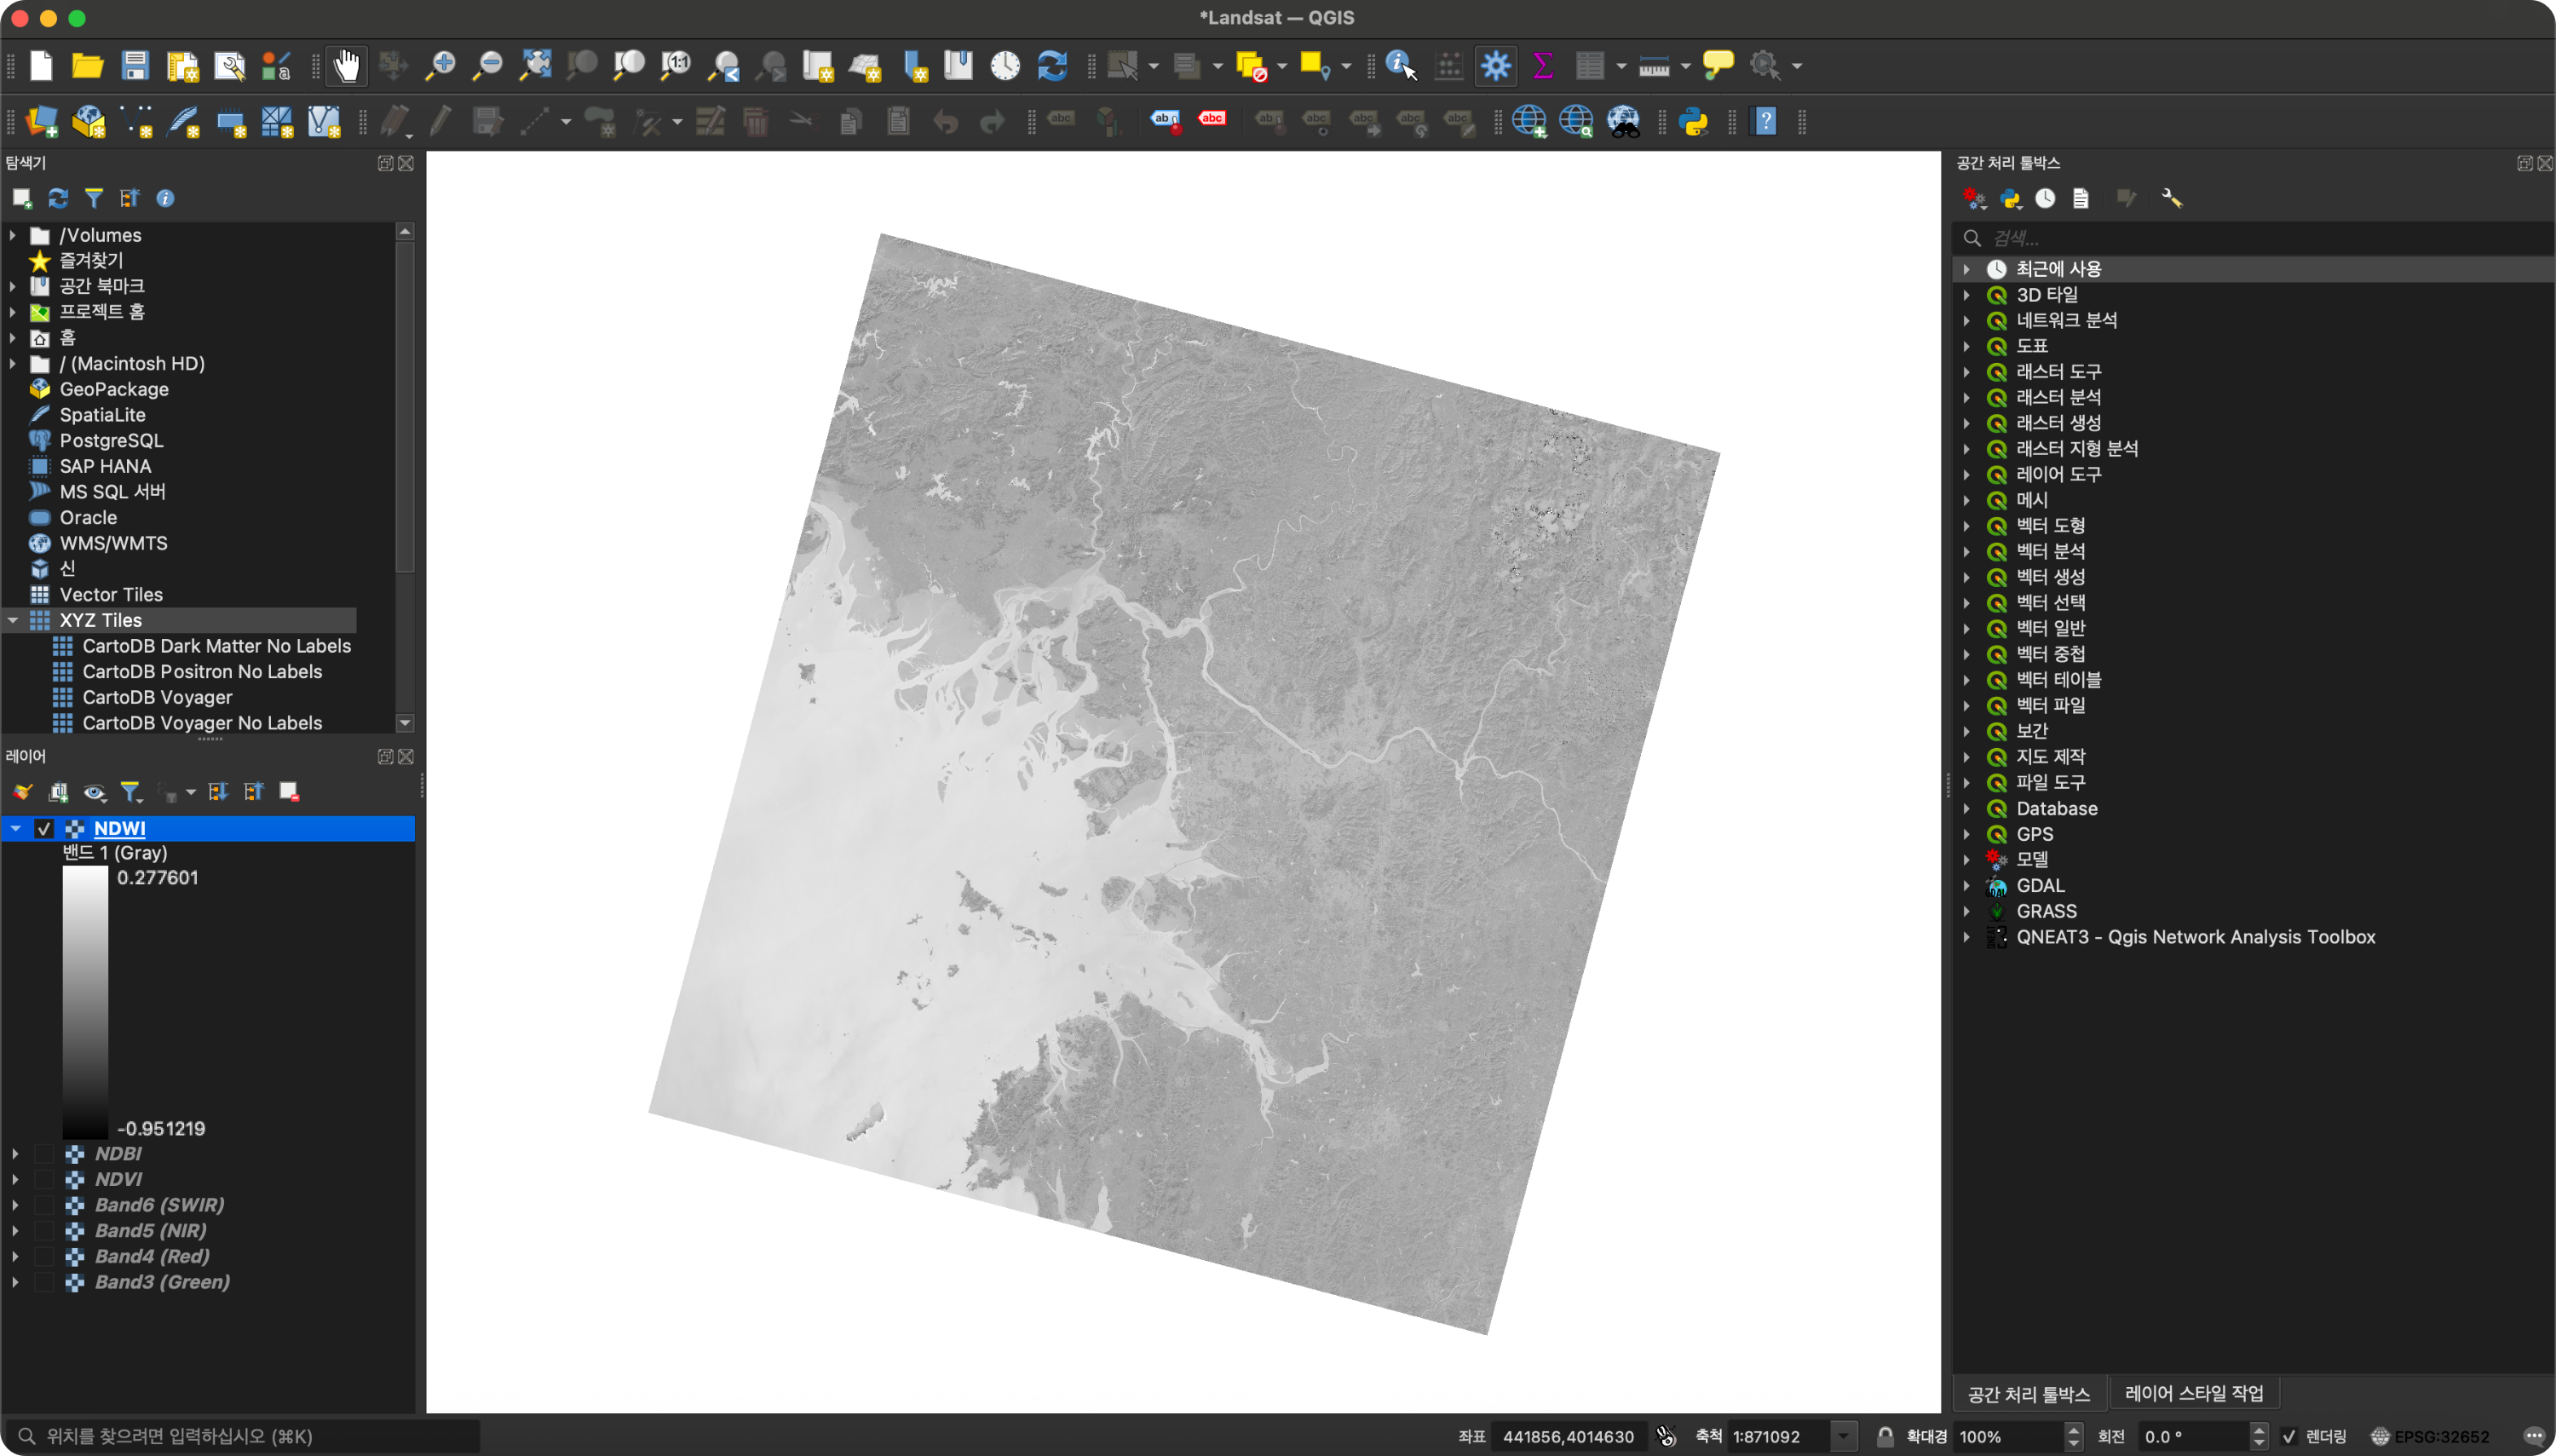Image resolution: width=2556 pixels, height=1456 pixels.
Task: Click the NDWI grayscale gradient legend
Action: tap(85, 1002)
